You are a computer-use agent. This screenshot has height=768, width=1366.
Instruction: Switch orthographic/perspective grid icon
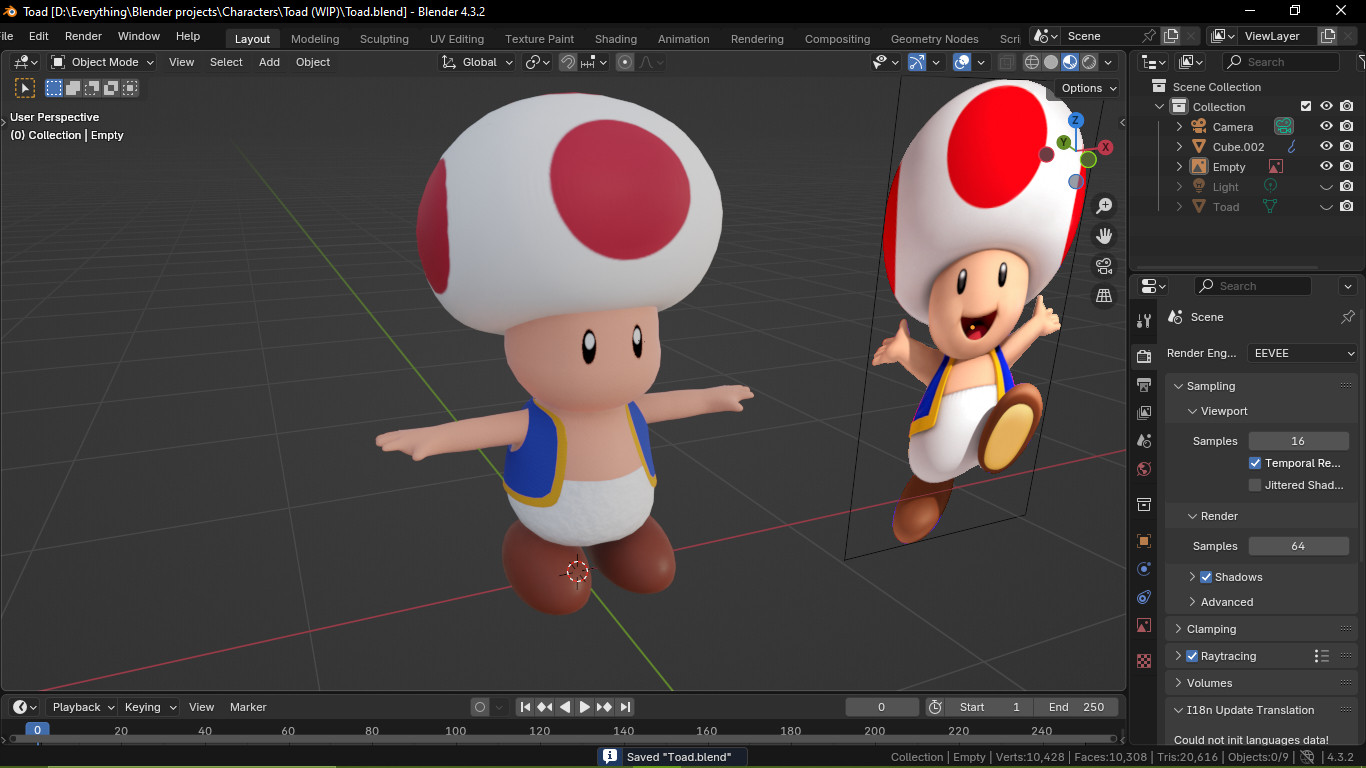pos(1104,296)
